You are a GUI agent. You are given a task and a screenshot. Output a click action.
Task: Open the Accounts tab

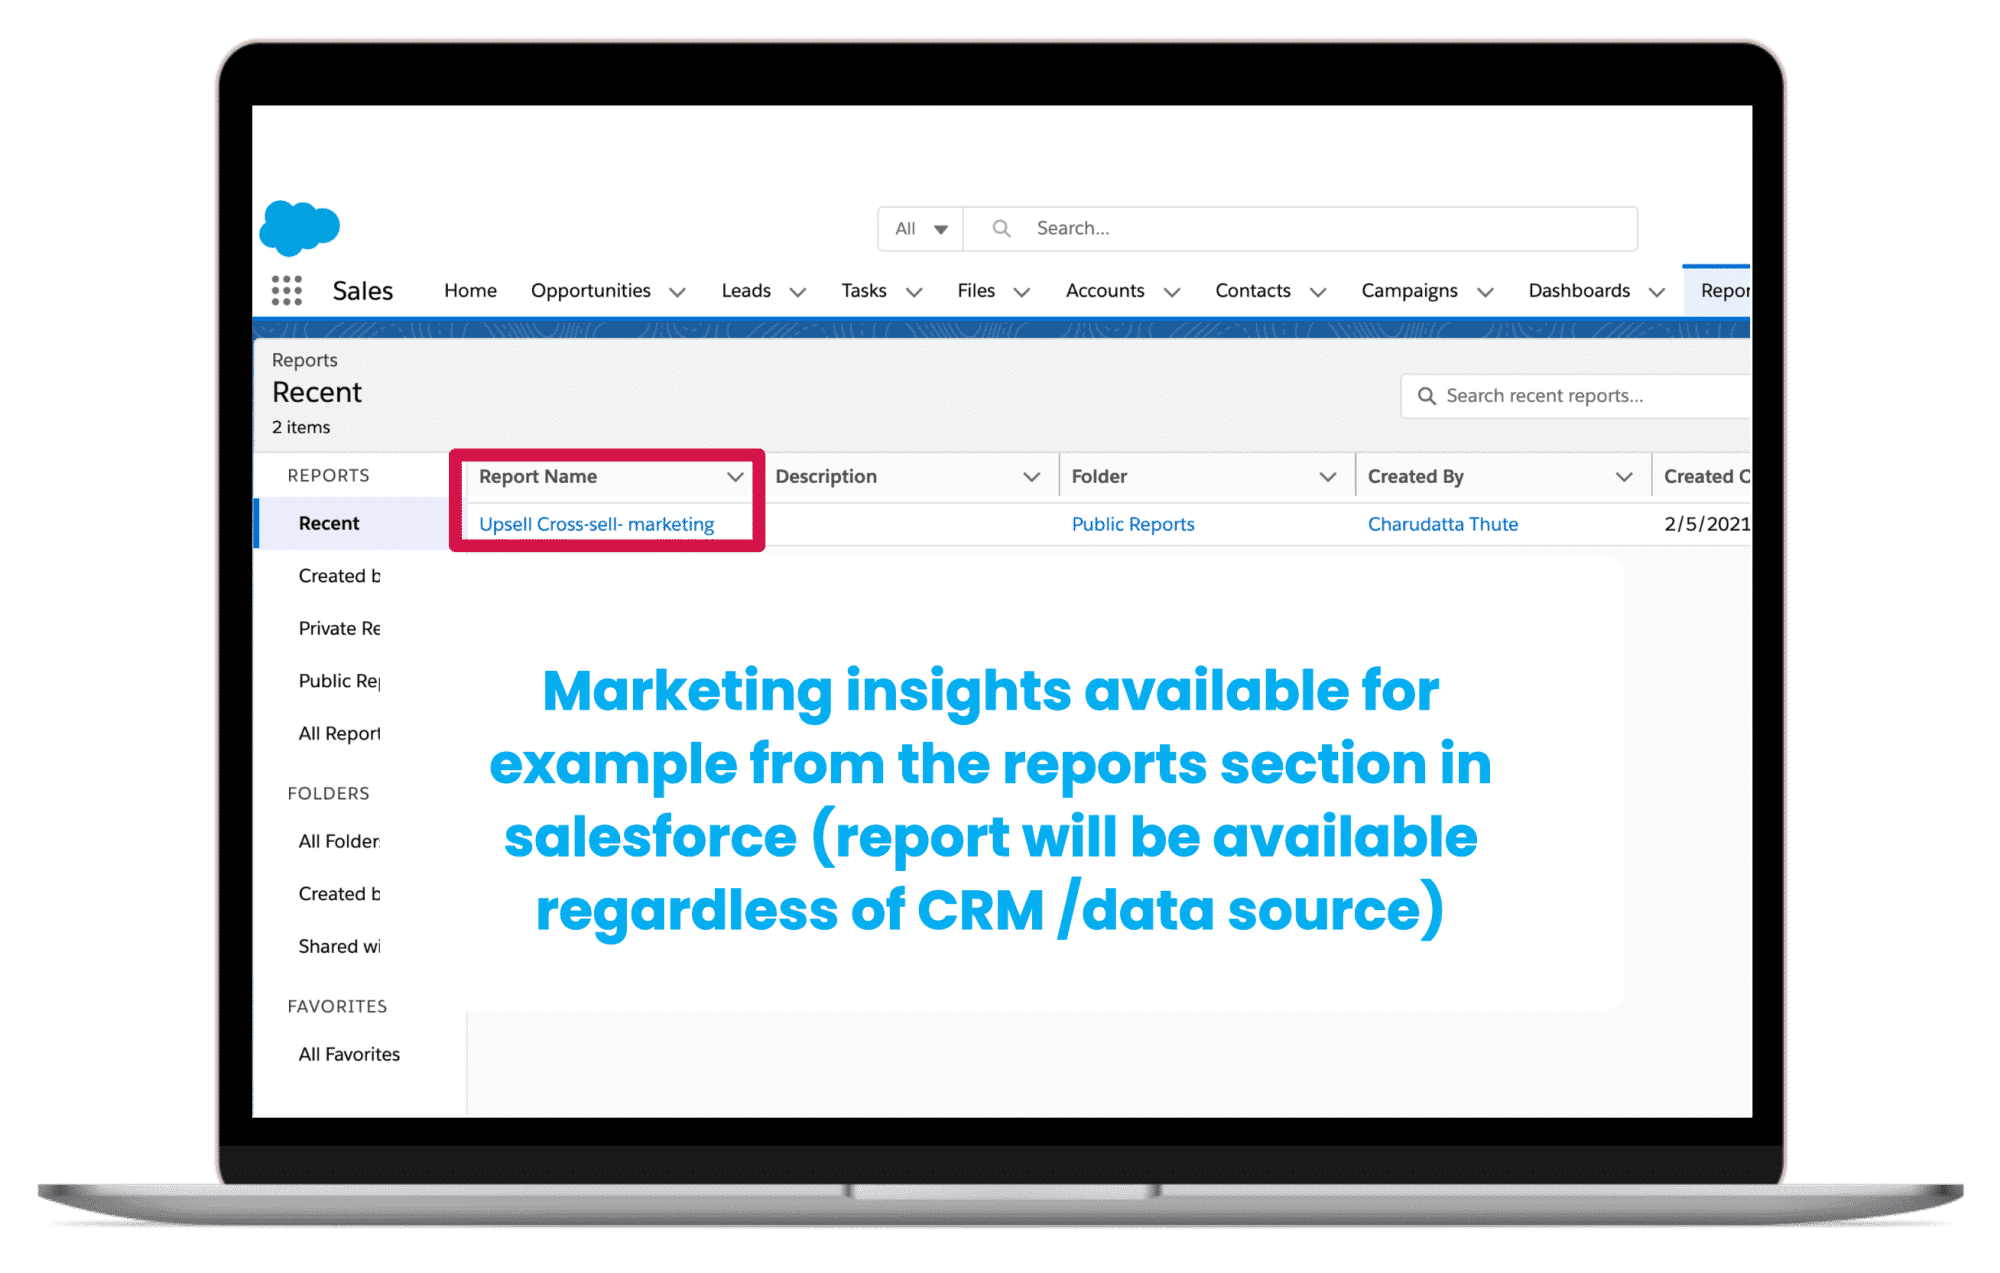1105,291
